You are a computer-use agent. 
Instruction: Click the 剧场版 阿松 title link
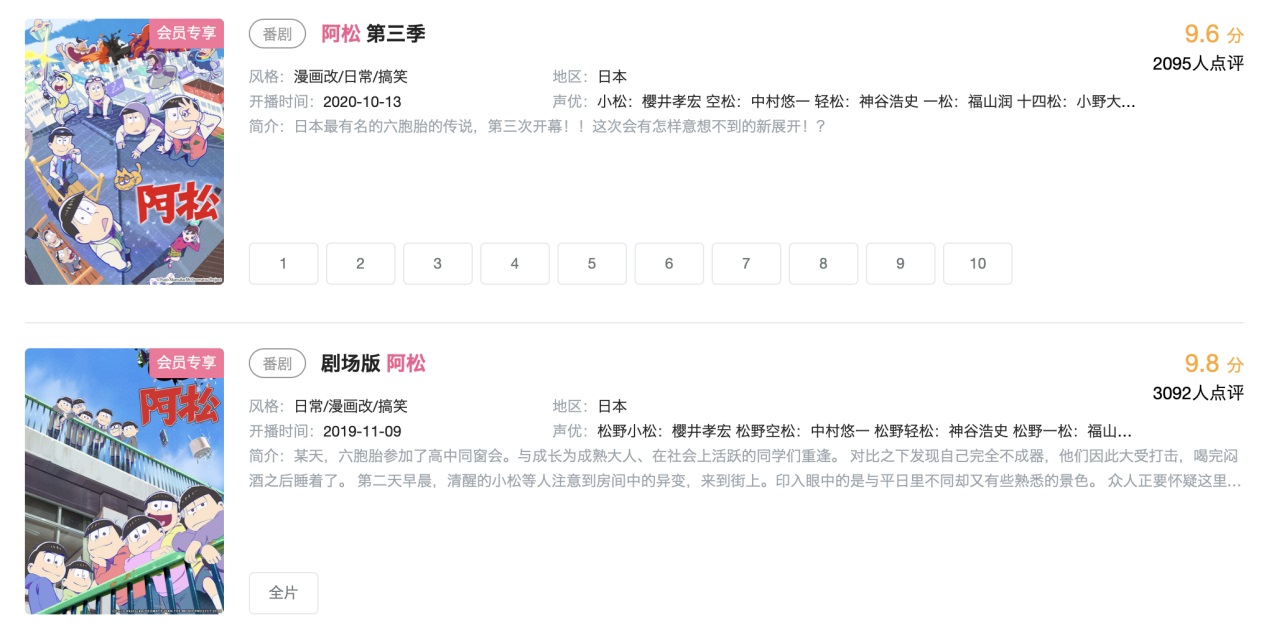click(373, 363)
